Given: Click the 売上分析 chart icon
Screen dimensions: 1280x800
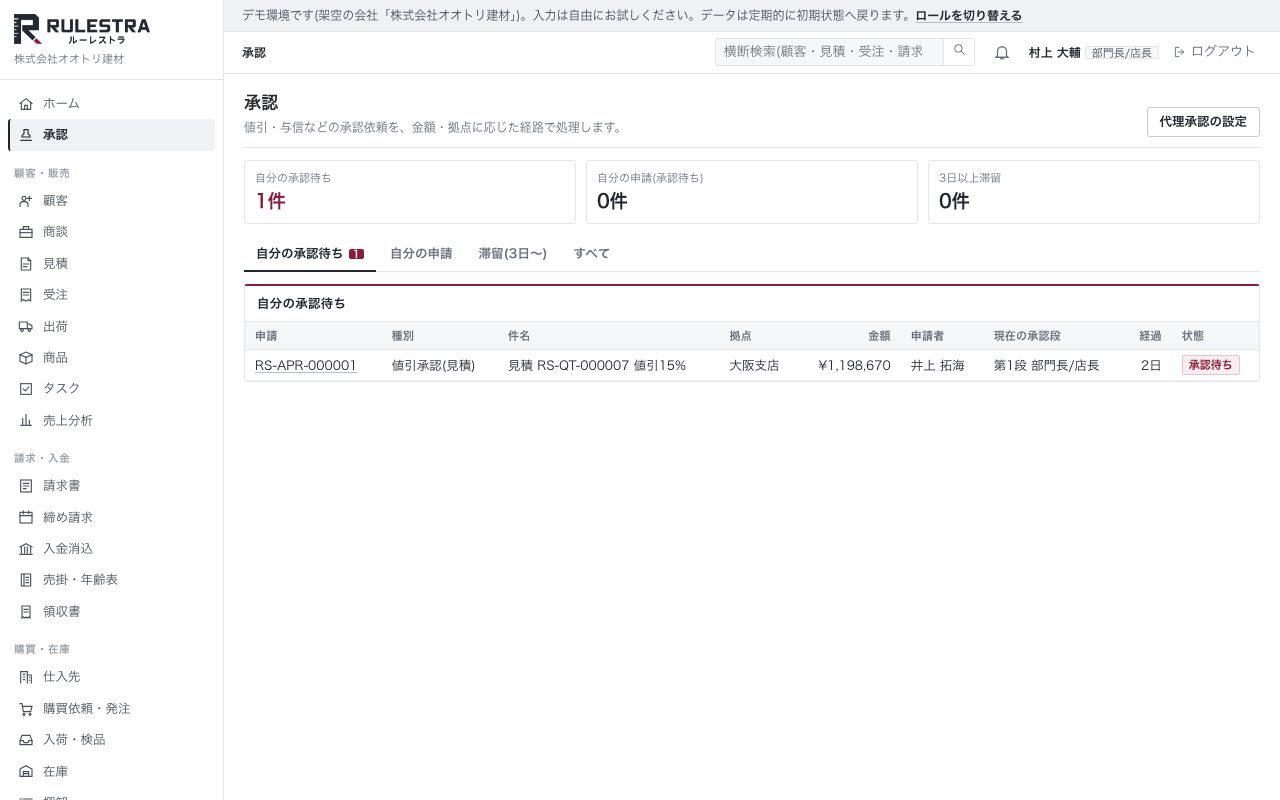Looking at the screenshot, I should (26, 421).
